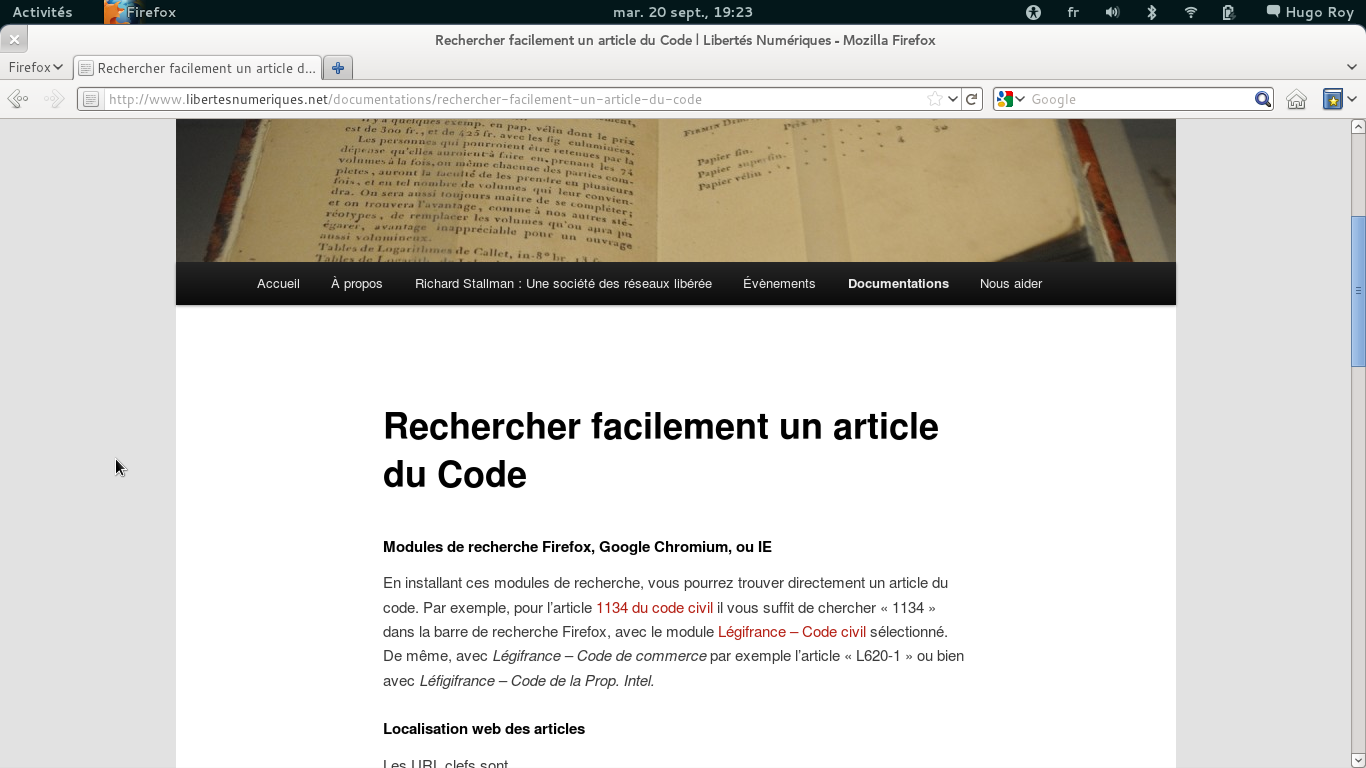The height and width of the screenshot is (768, 1366).
Task: Open Richard Stallman : Une société des réseaux libérée
Action: coord(563,283)
